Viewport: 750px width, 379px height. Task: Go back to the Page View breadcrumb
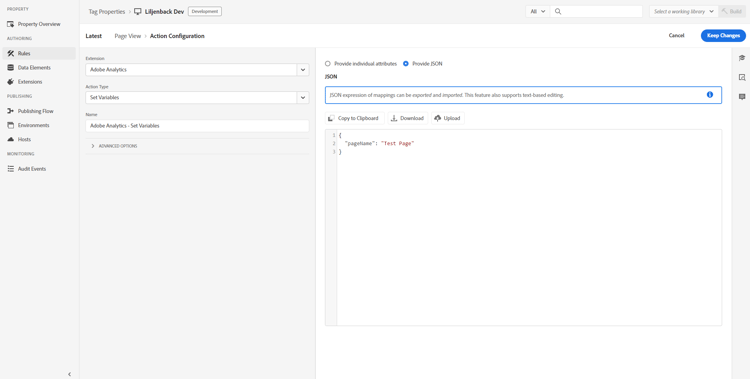tap(128, 36)
